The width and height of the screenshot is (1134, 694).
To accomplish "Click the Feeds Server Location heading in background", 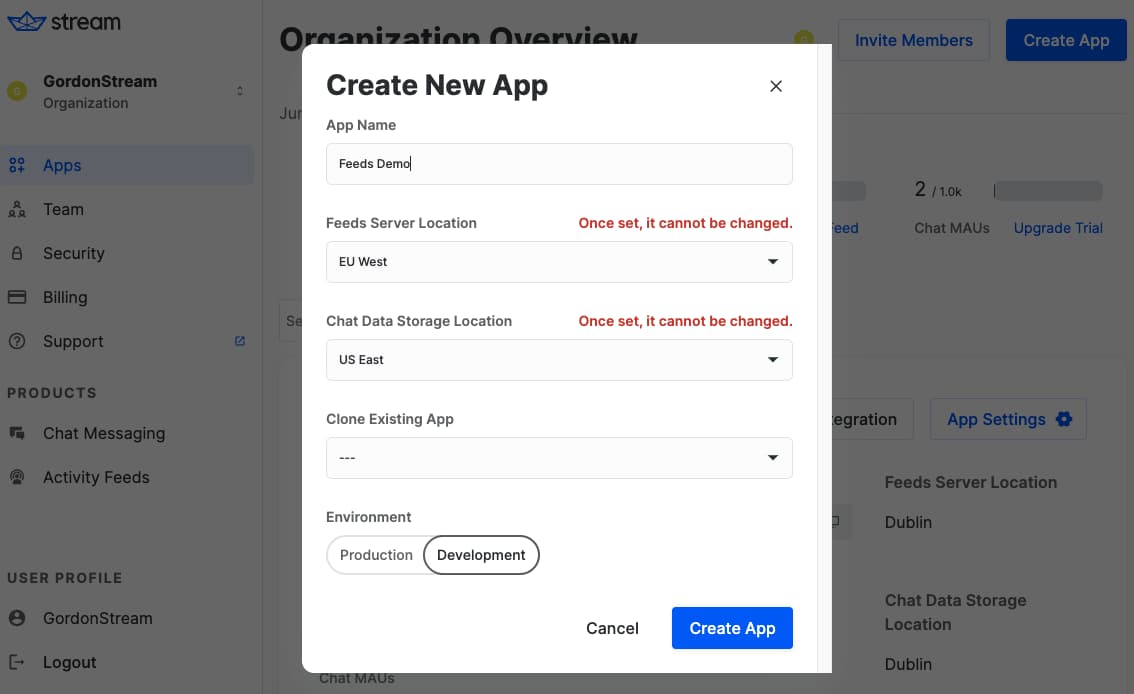I will click(971, 482).
